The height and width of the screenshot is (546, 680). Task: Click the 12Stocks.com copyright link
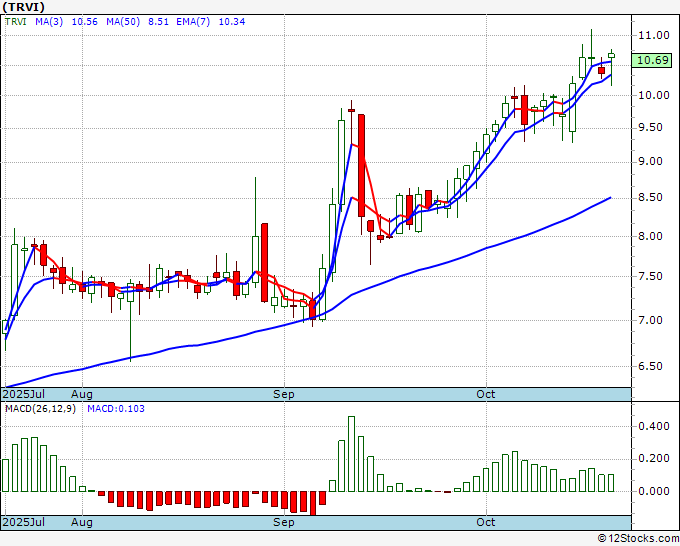(x=638, y=539)
